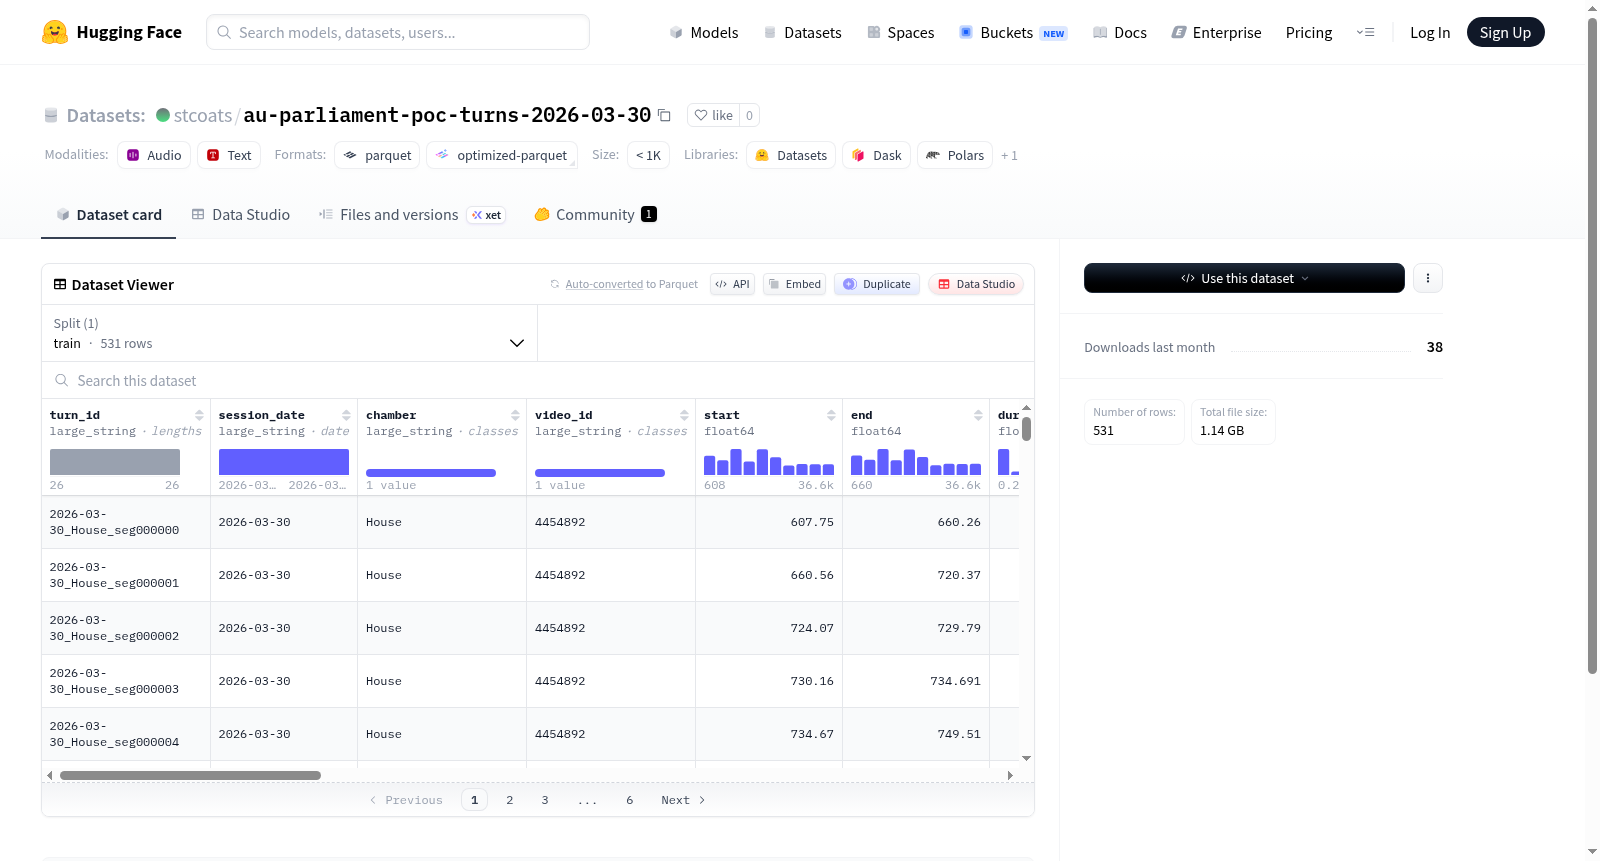Go to Models in the top navigation
Image resolution: width=1600 pixels, height=861 pixels.
[704, 32]
